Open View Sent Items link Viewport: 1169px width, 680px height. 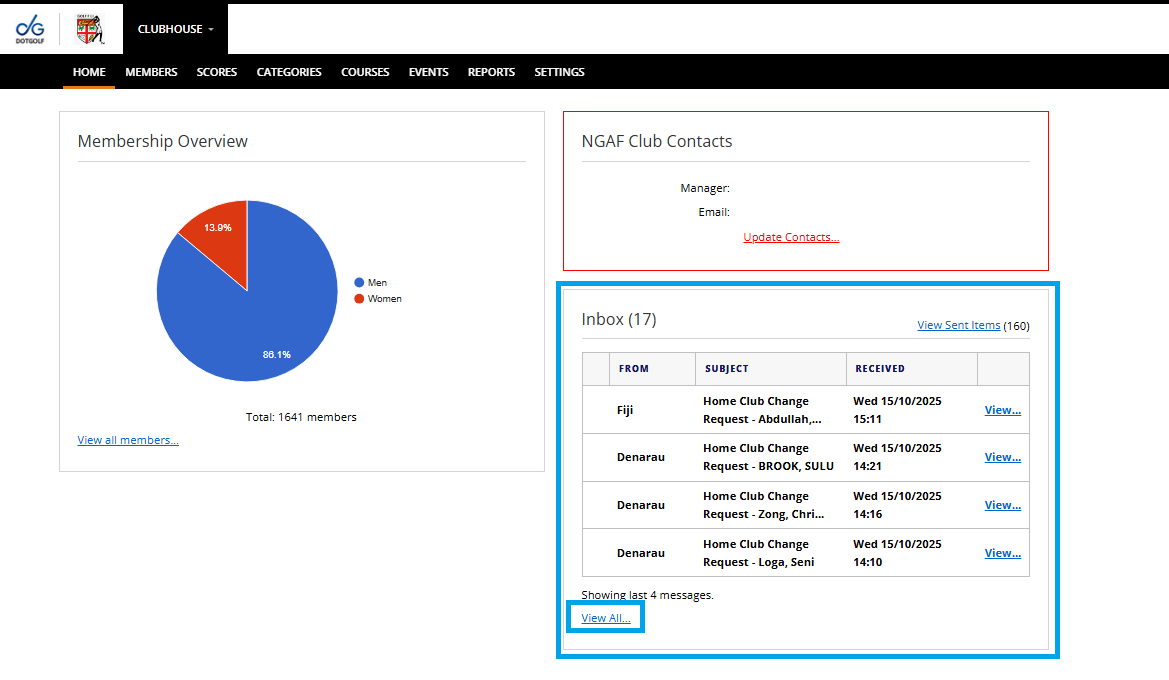[x=959, y=325]
